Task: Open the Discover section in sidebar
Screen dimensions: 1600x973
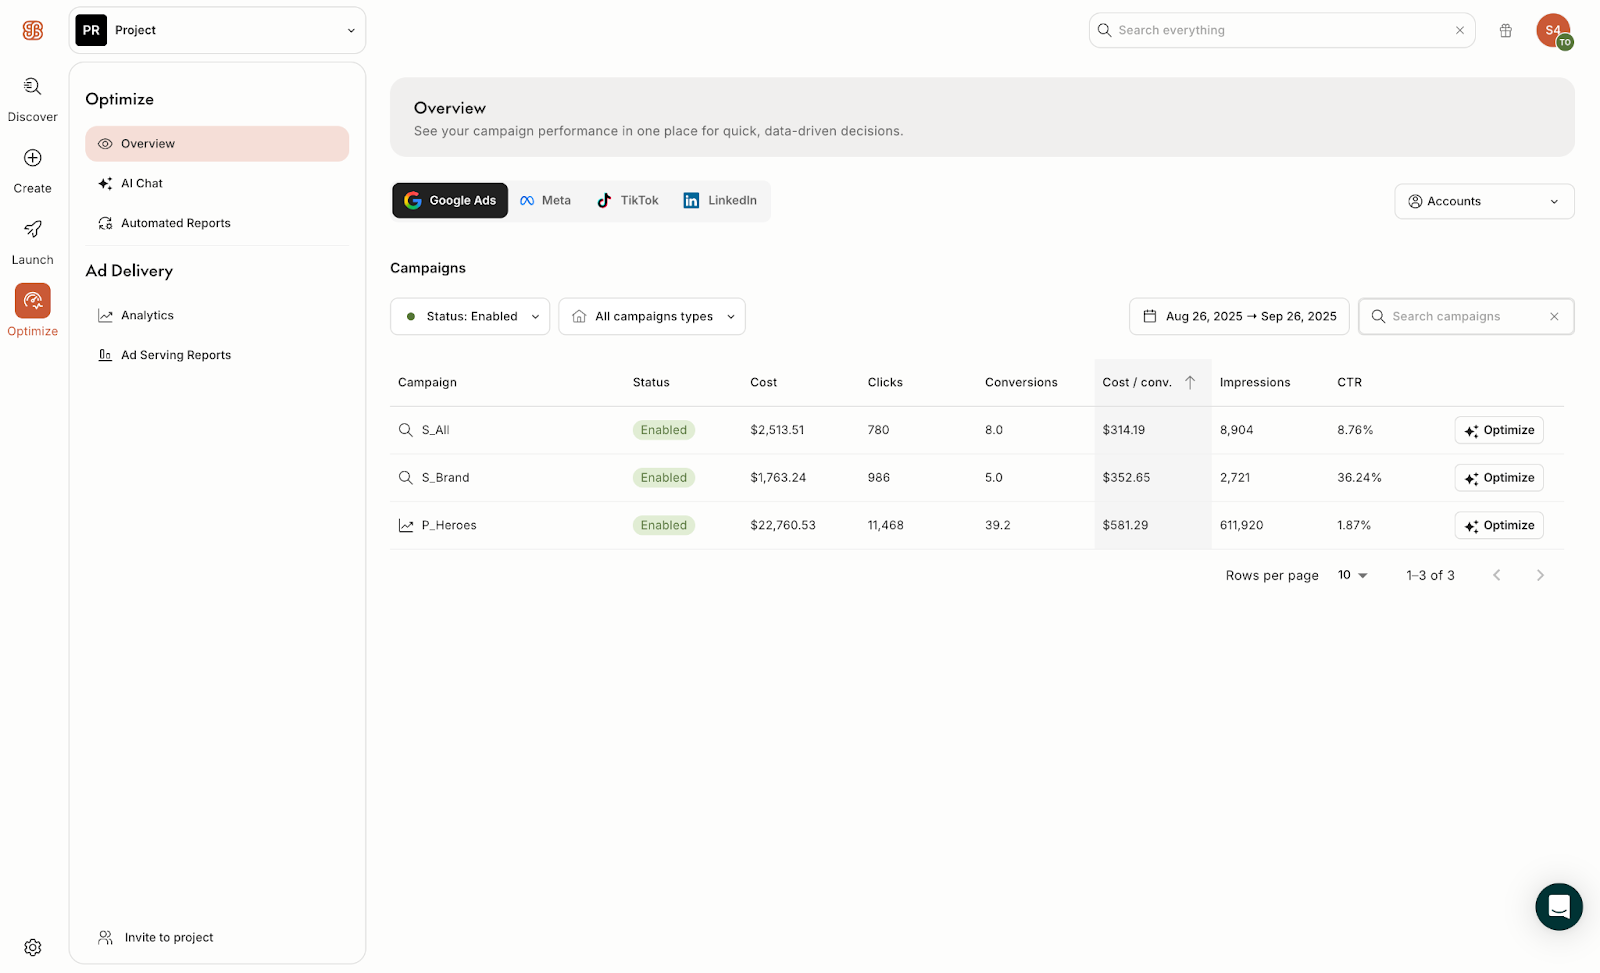Action: (32, 99)
